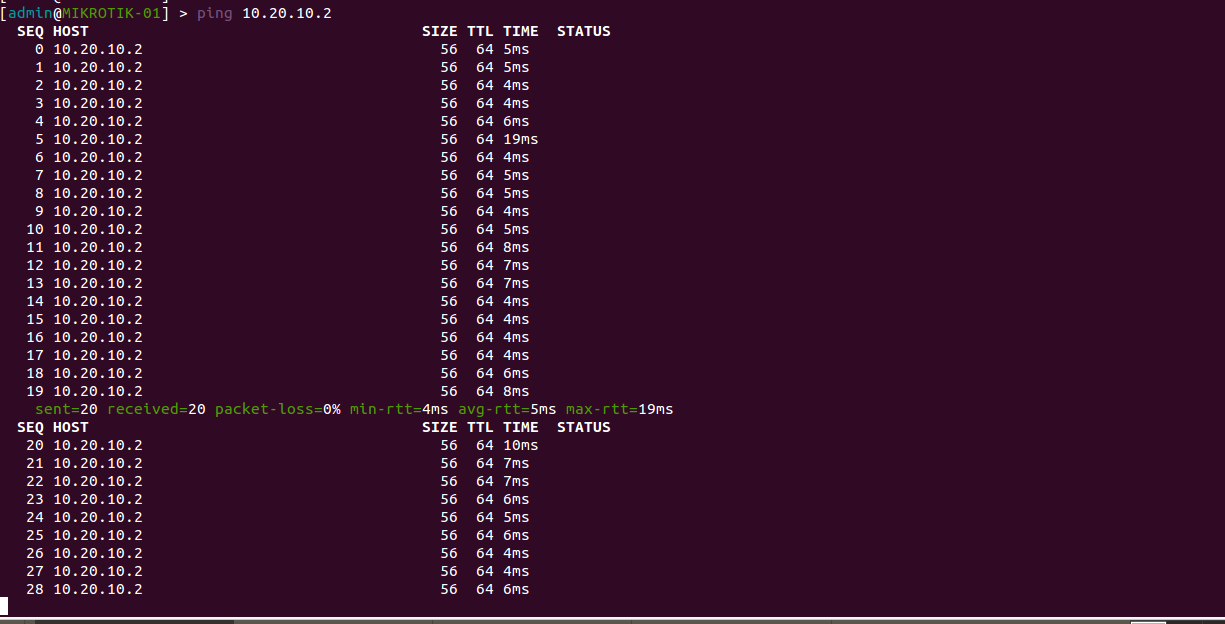This screenshot has width=1225, height=624.
Task: Click the admin username in the prompt
Action: 30,13
